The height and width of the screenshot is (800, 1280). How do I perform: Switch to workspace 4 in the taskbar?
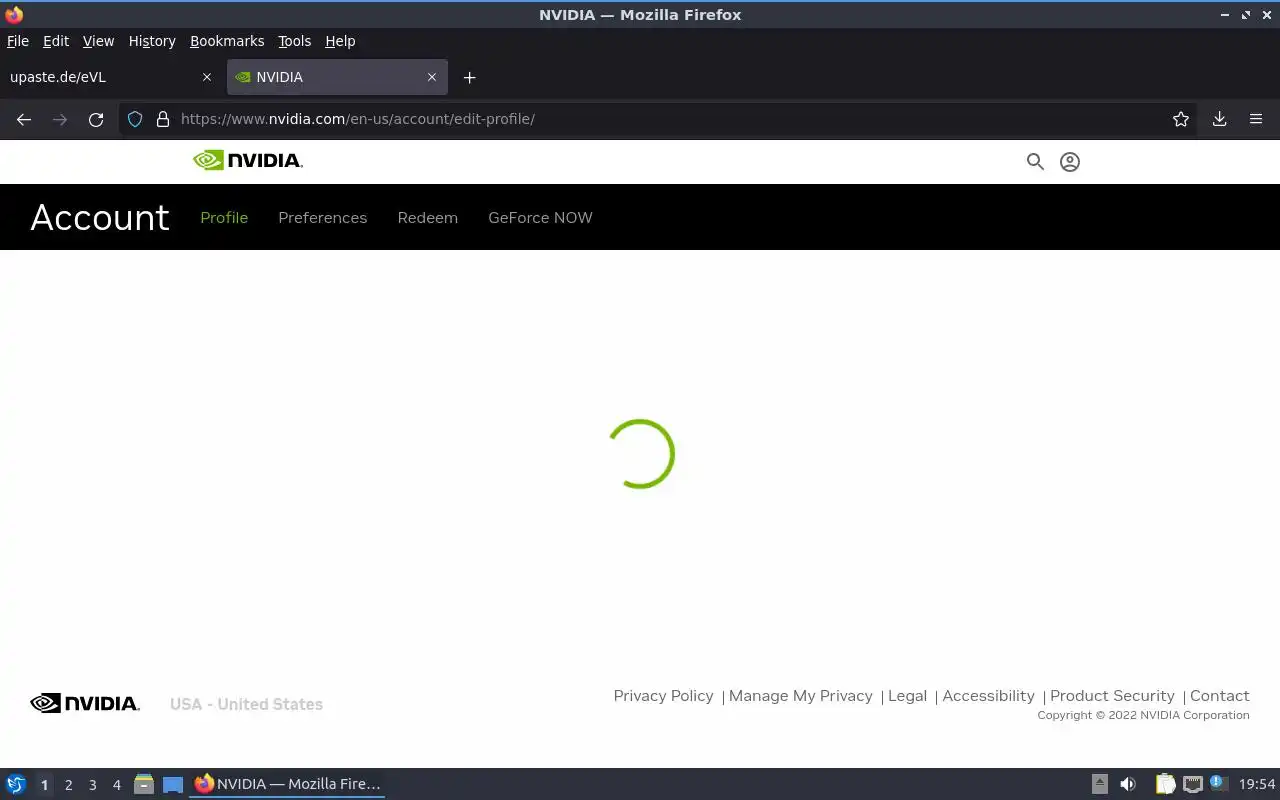point(116,785)
